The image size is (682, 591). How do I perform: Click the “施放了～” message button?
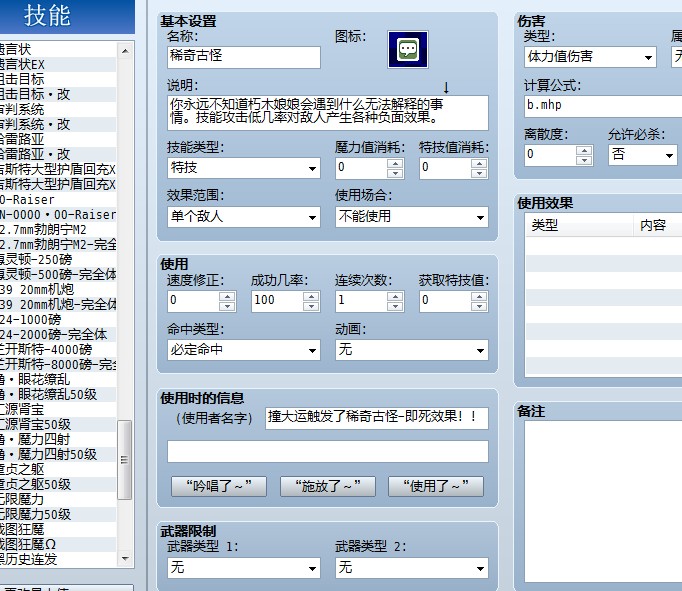click(328, 486)
